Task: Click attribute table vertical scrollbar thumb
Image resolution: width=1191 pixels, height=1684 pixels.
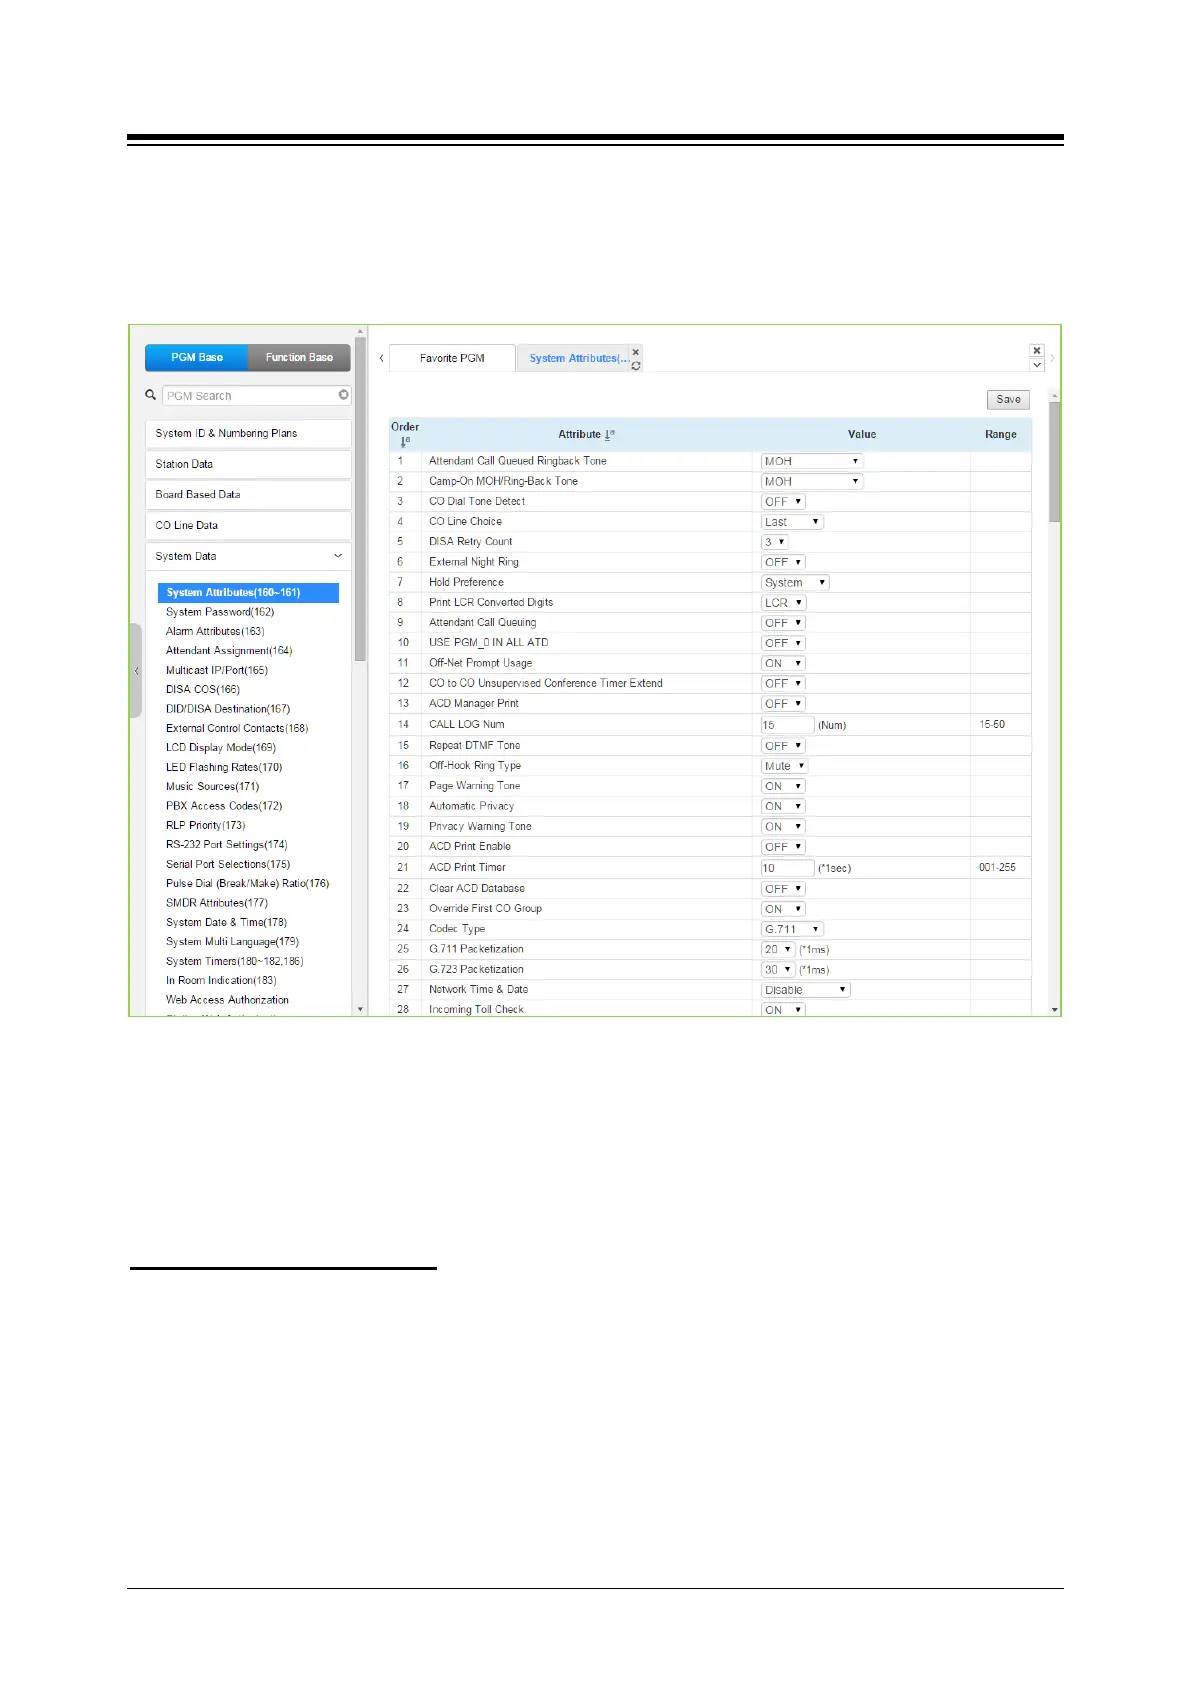Action: (1054, 462)
